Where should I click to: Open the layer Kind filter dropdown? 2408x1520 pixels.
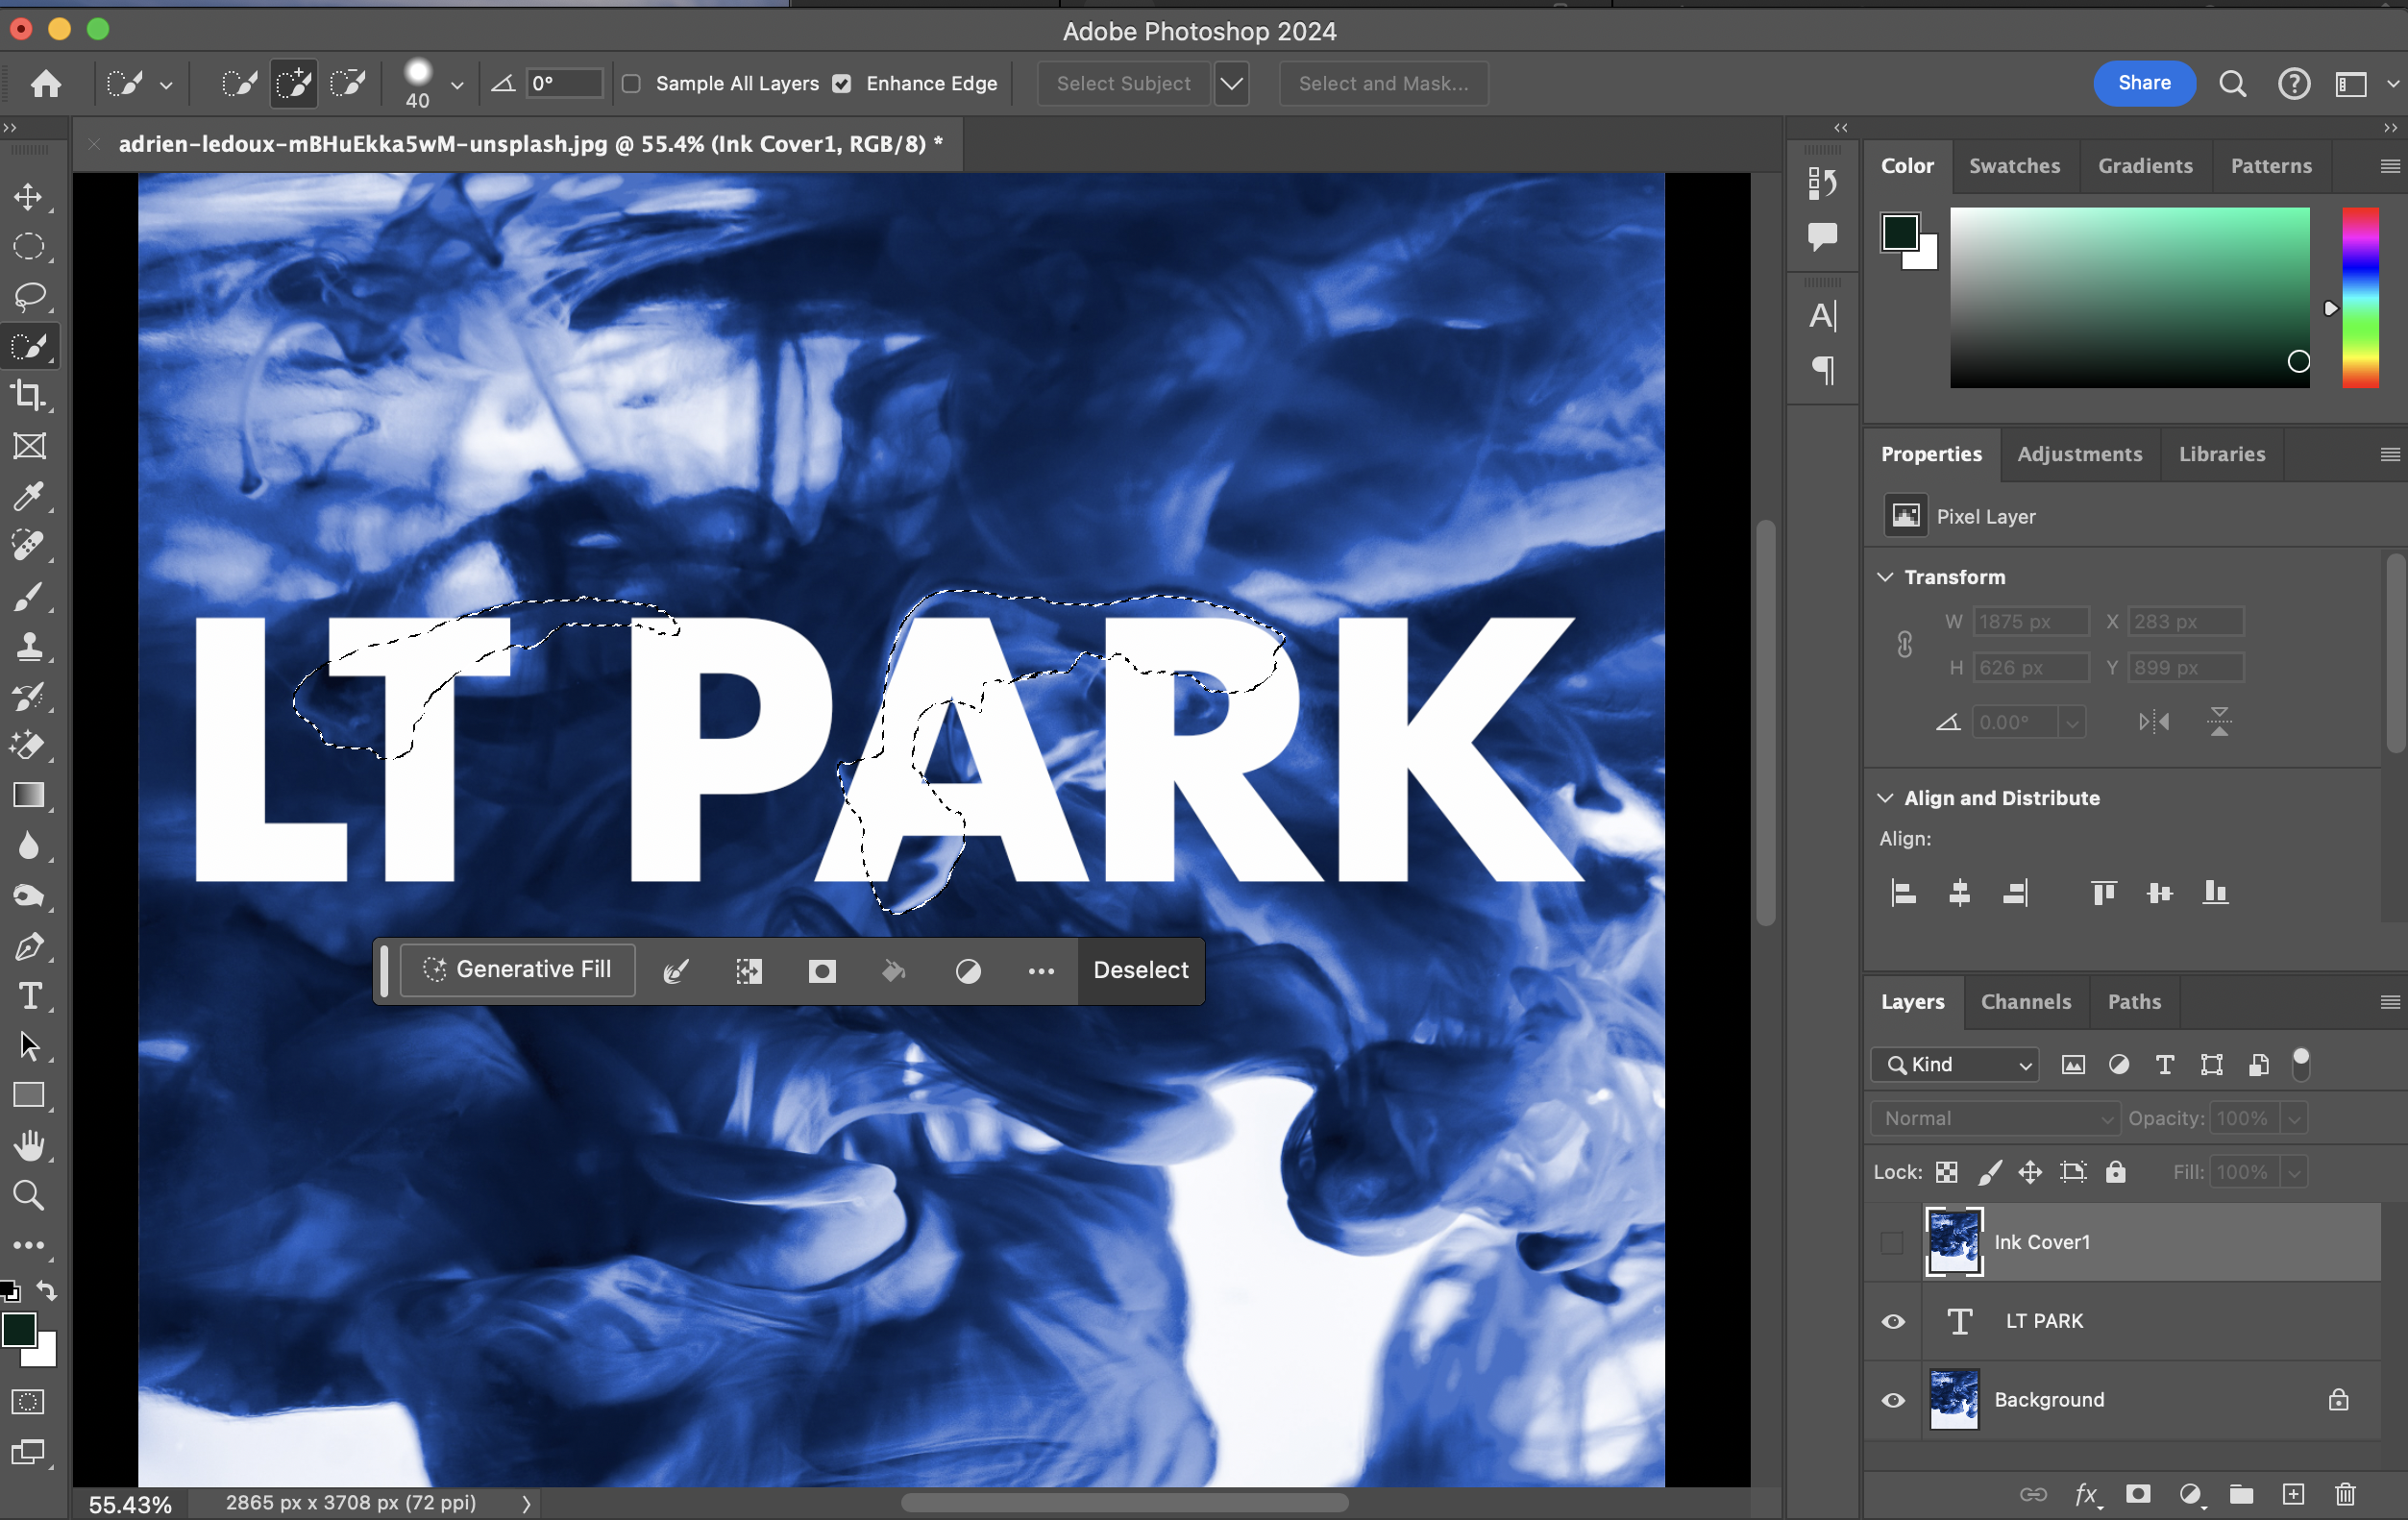(1955, 1065)
